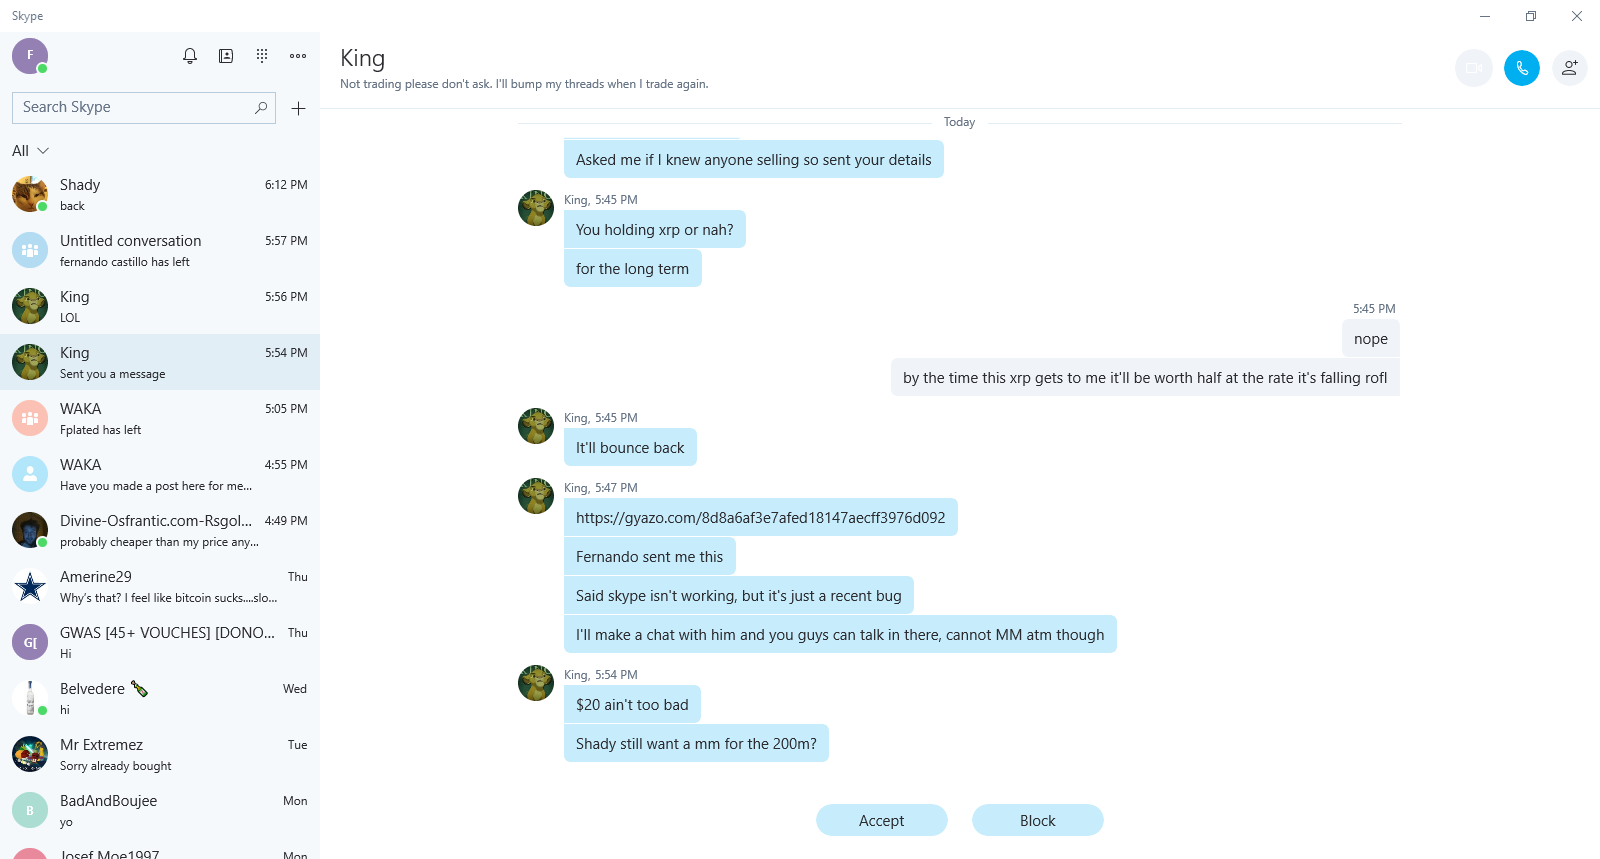The width and height of the screenshot is (1600, 859).
Task: Click the plus icon for new chat
Action: 298,108
